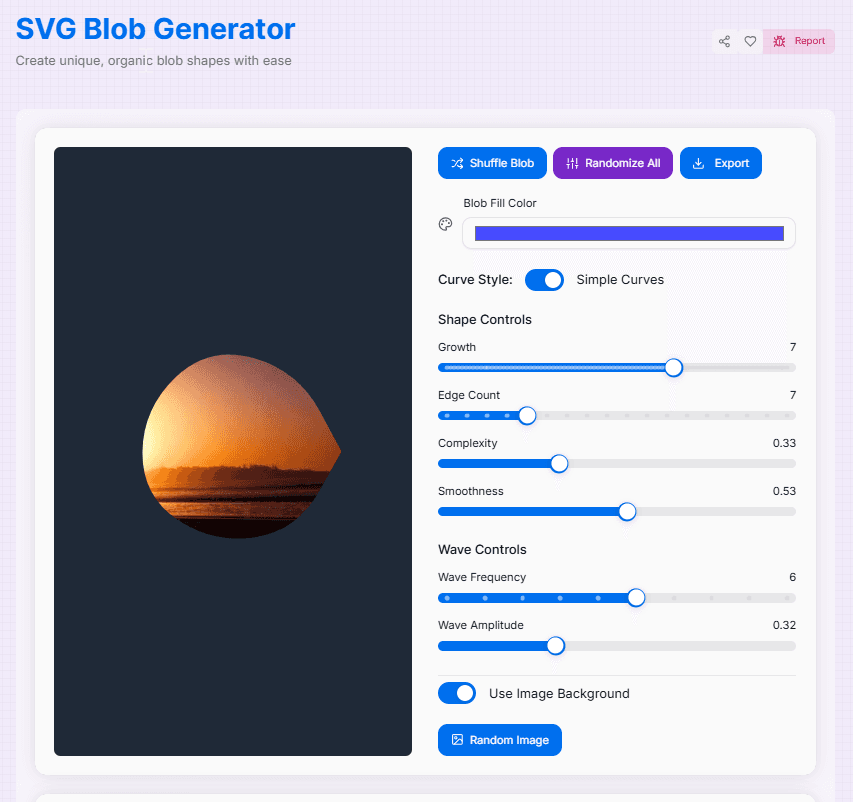The width and height of the screenshot is (853, 802).
Task: Click the heart icon to favorite the tool
Action: pos(750,41)
